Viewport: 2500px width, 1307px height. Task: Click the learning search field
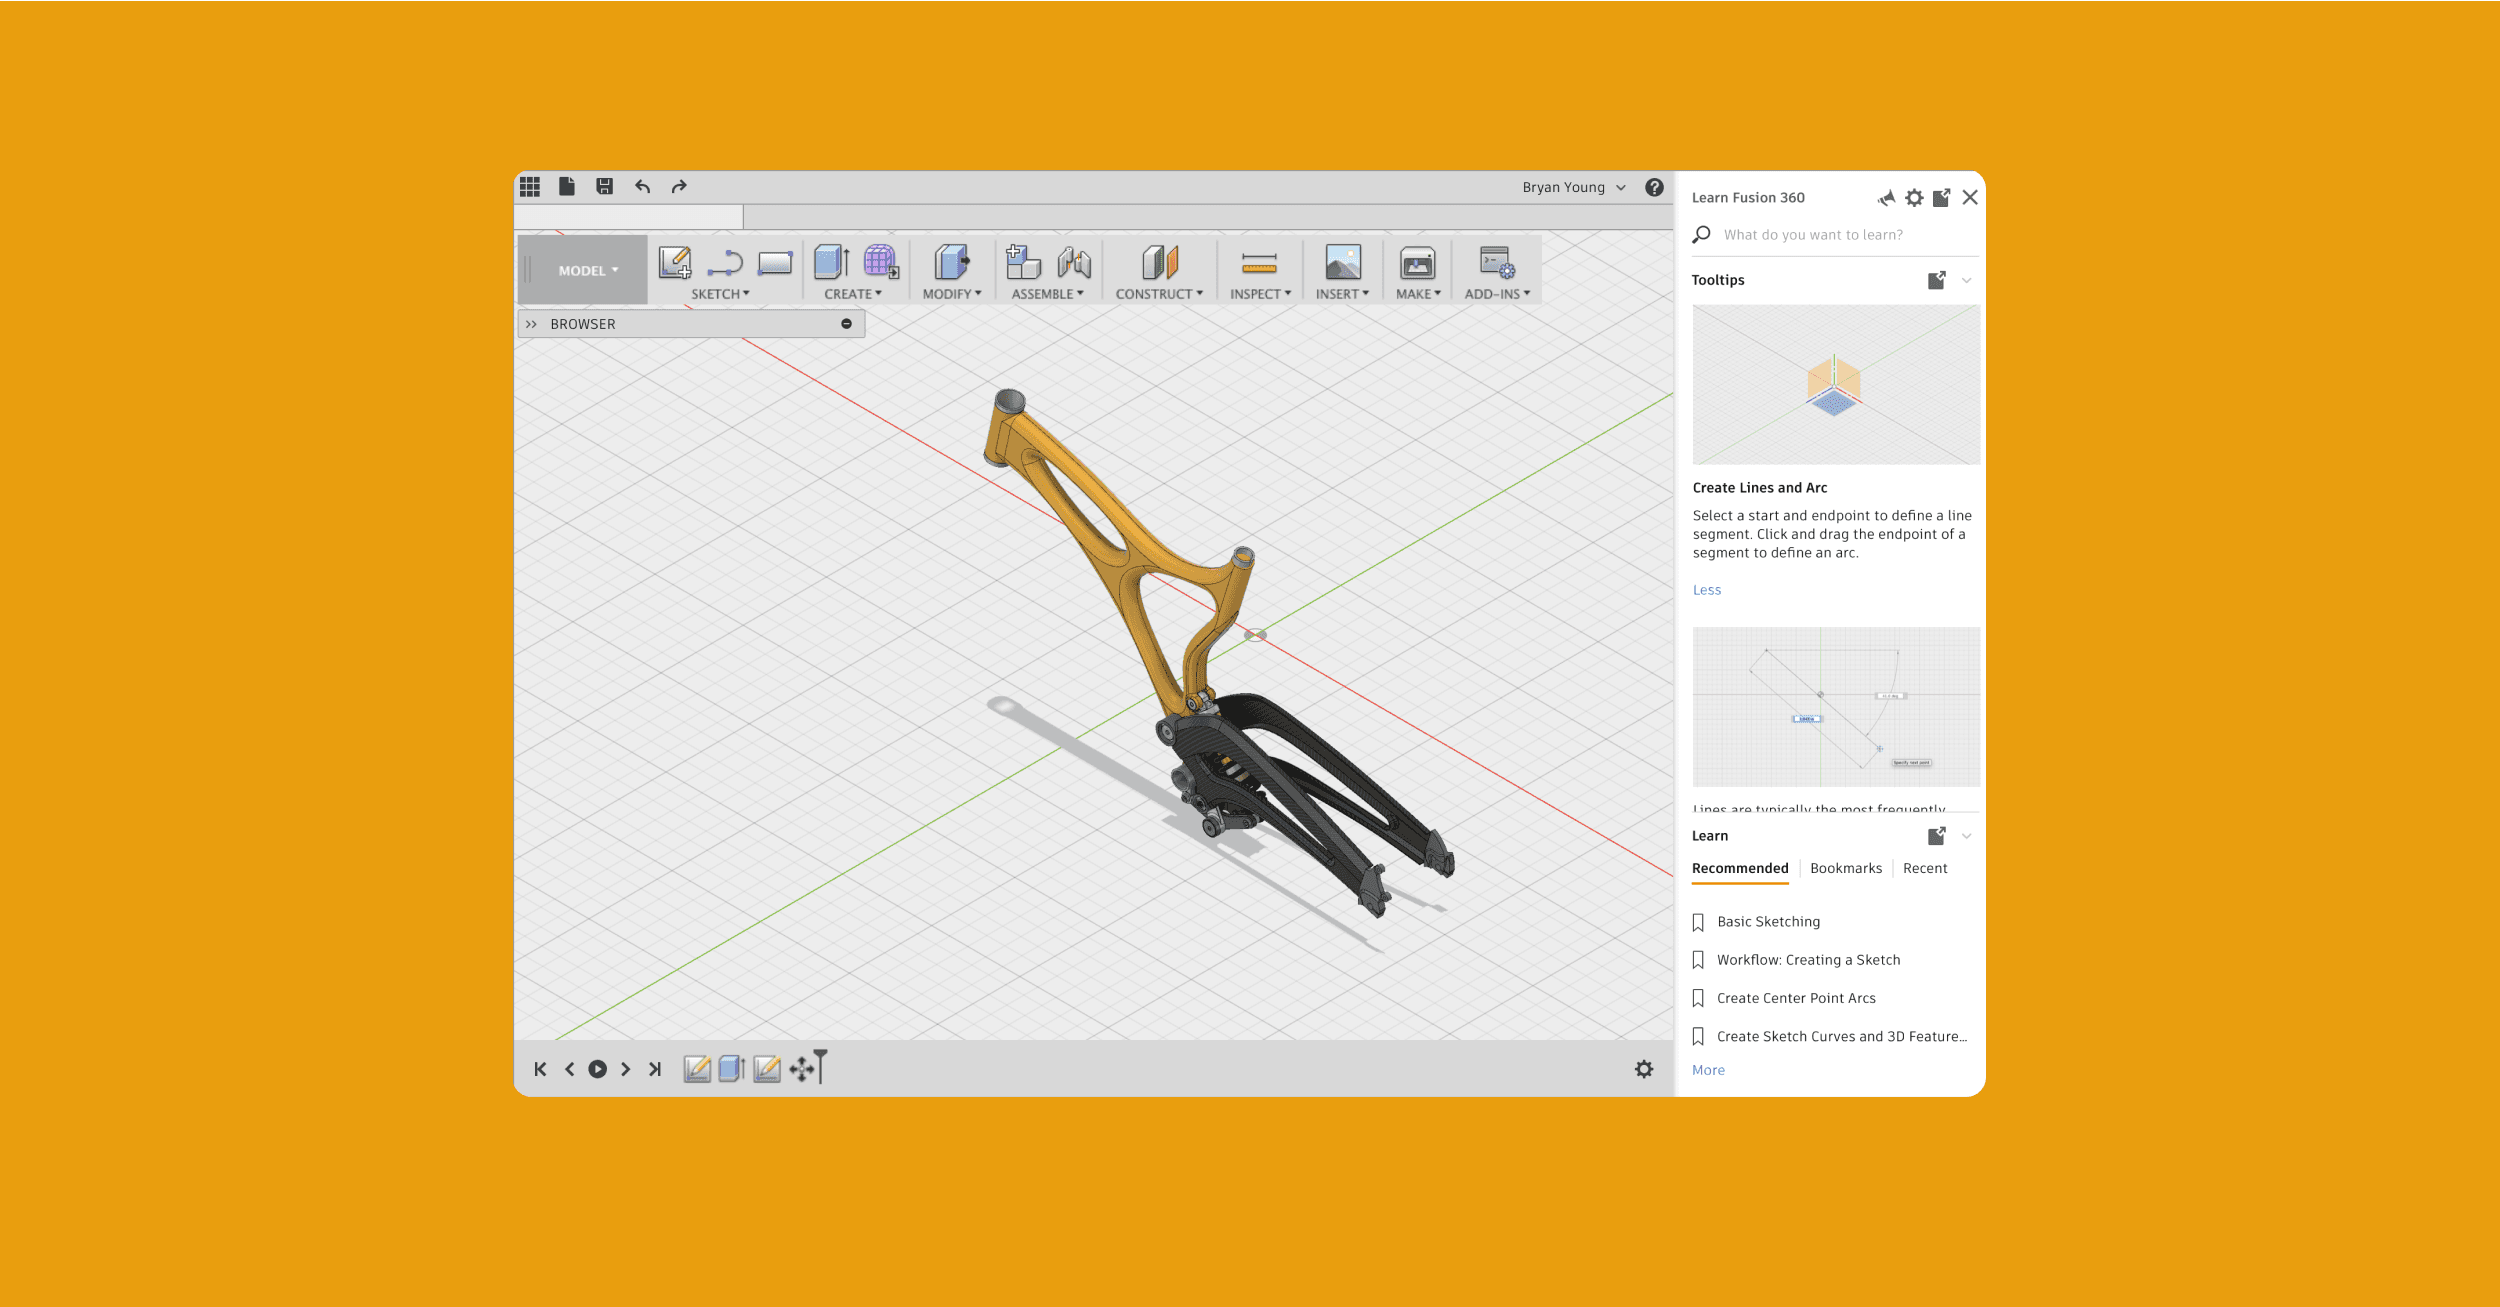click(1812, 235)
